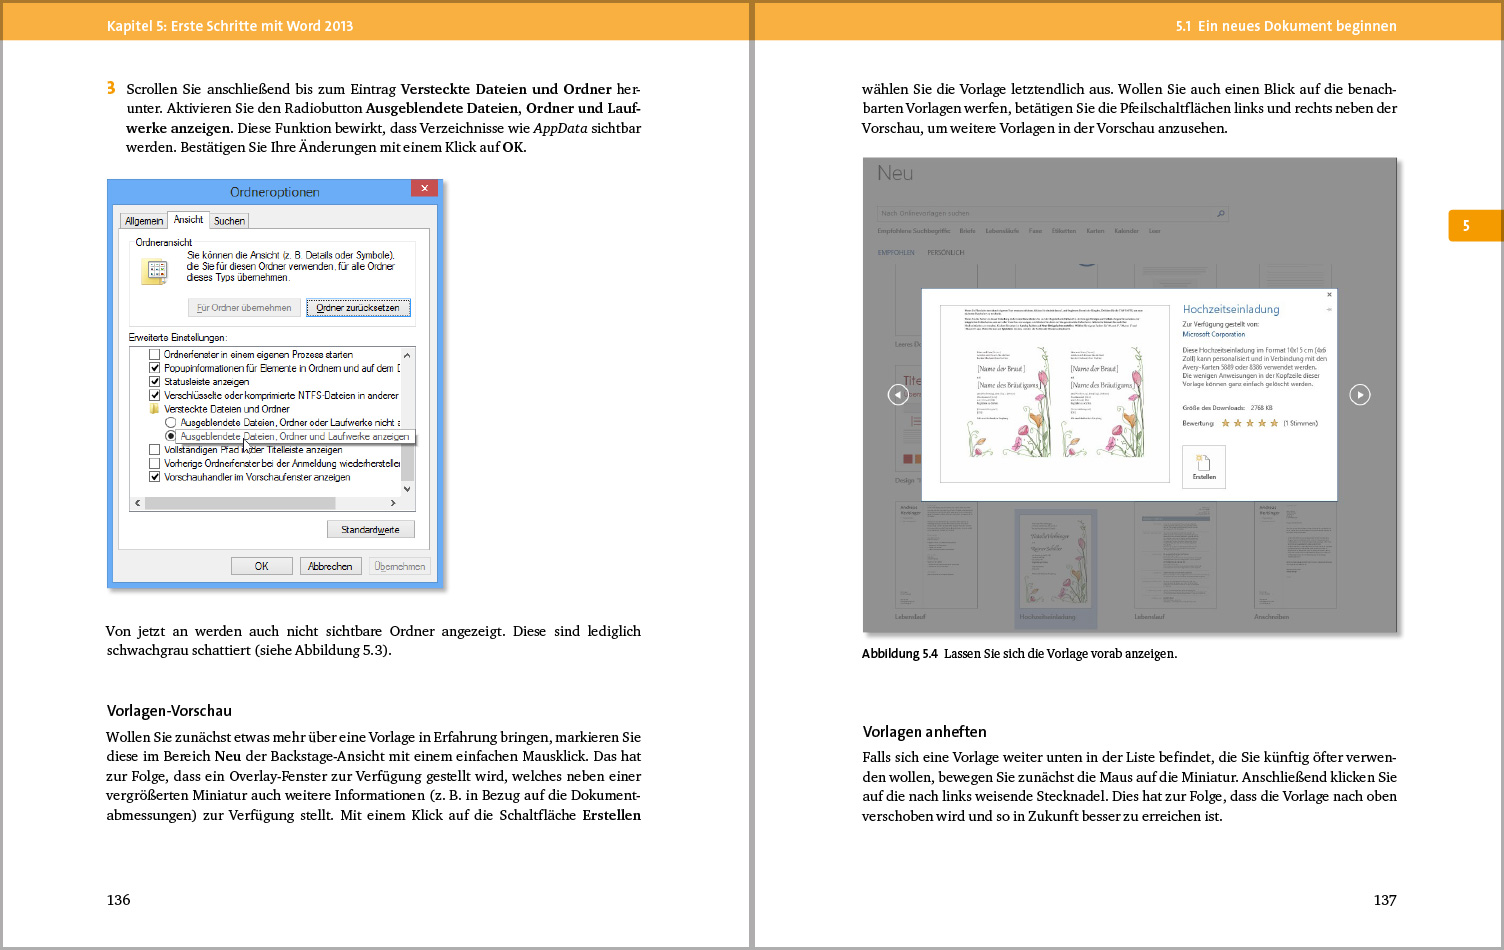Viewport: 1504px width, 950px height.
Task: Click header 5.1 Ein neues Dokument beginnen
Action: point(1286,26)
